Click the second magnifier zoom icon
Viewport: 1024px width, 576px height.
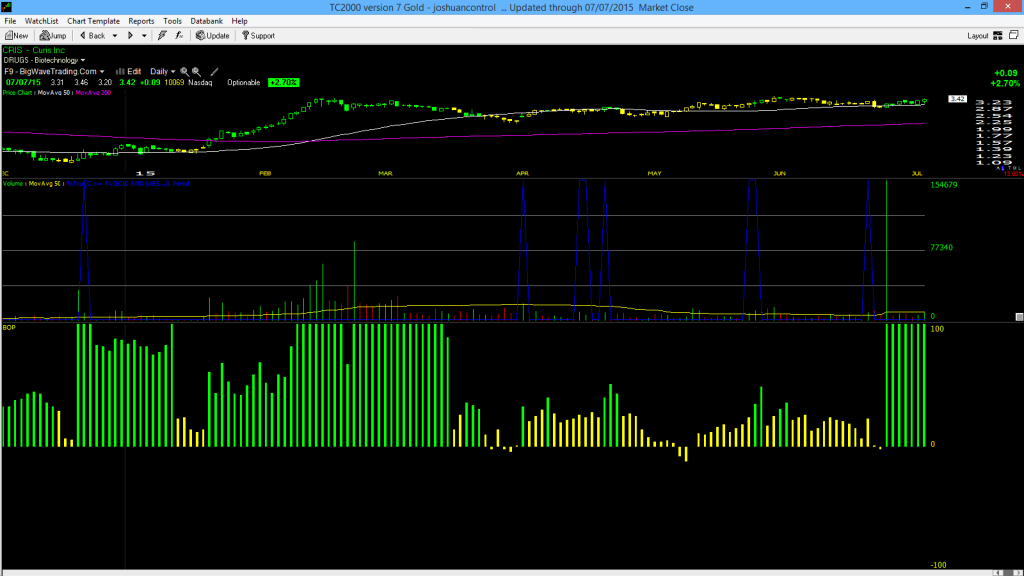coord(197,71)
